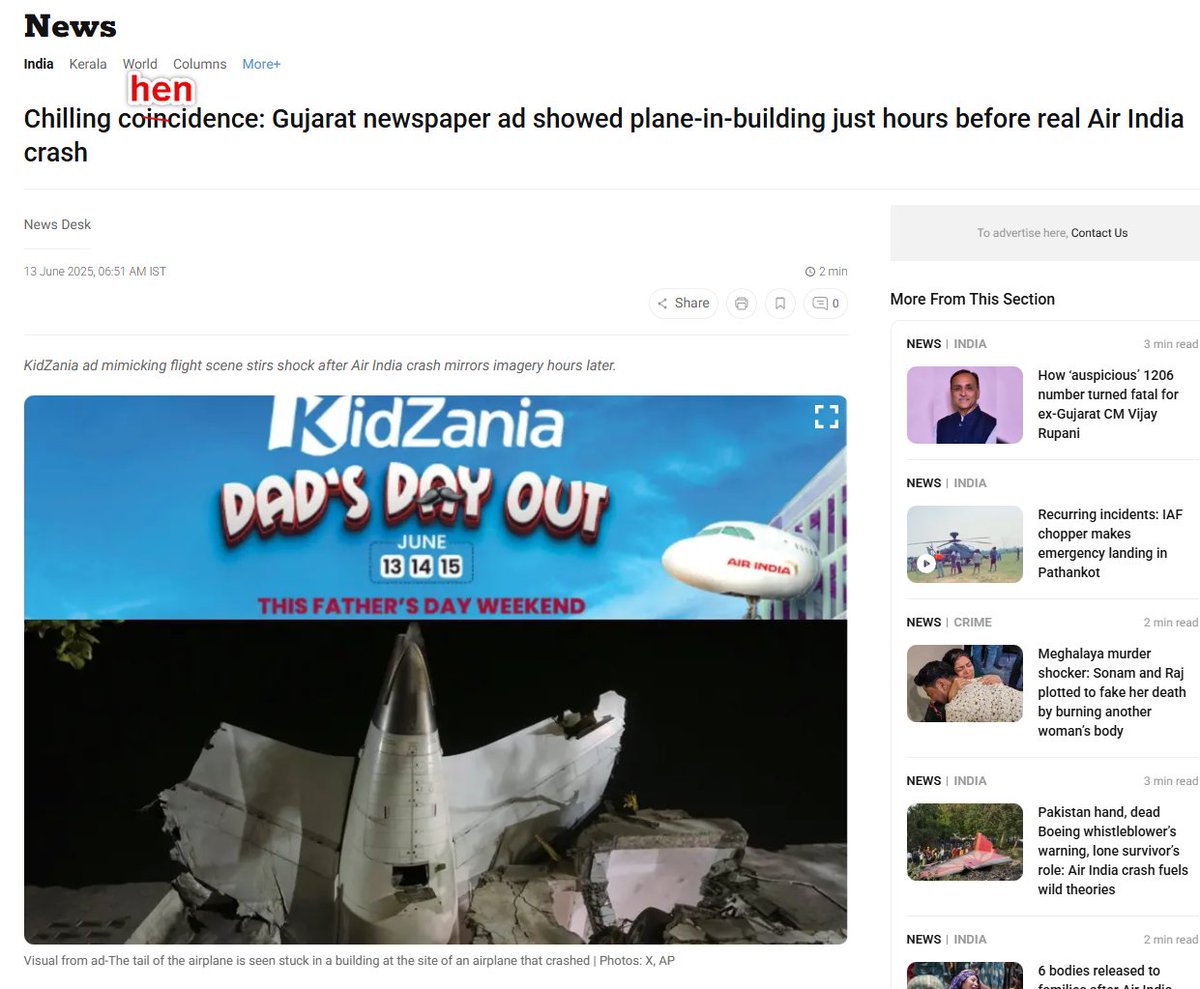
Task: Click the Meghalaya murder story thumbnail
Action: pyautogui.click(x=965, y=683)
